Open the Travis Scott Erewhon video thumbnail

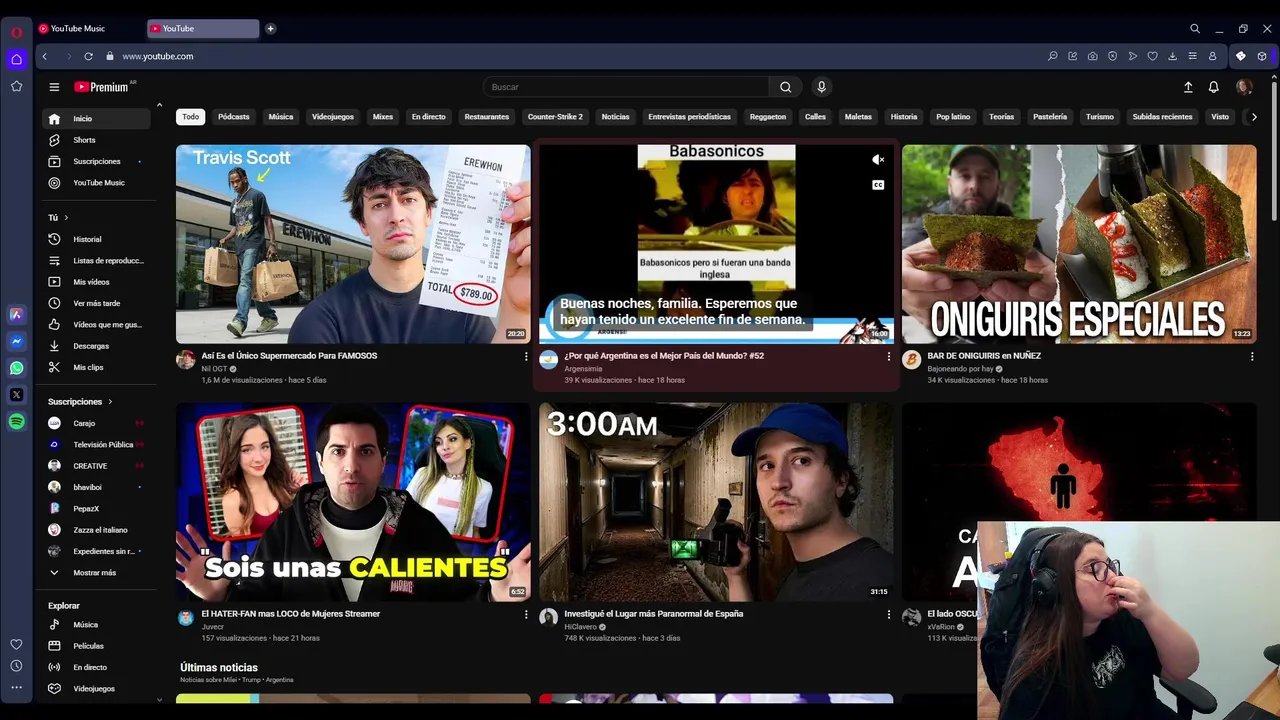(x=353, y=244)
